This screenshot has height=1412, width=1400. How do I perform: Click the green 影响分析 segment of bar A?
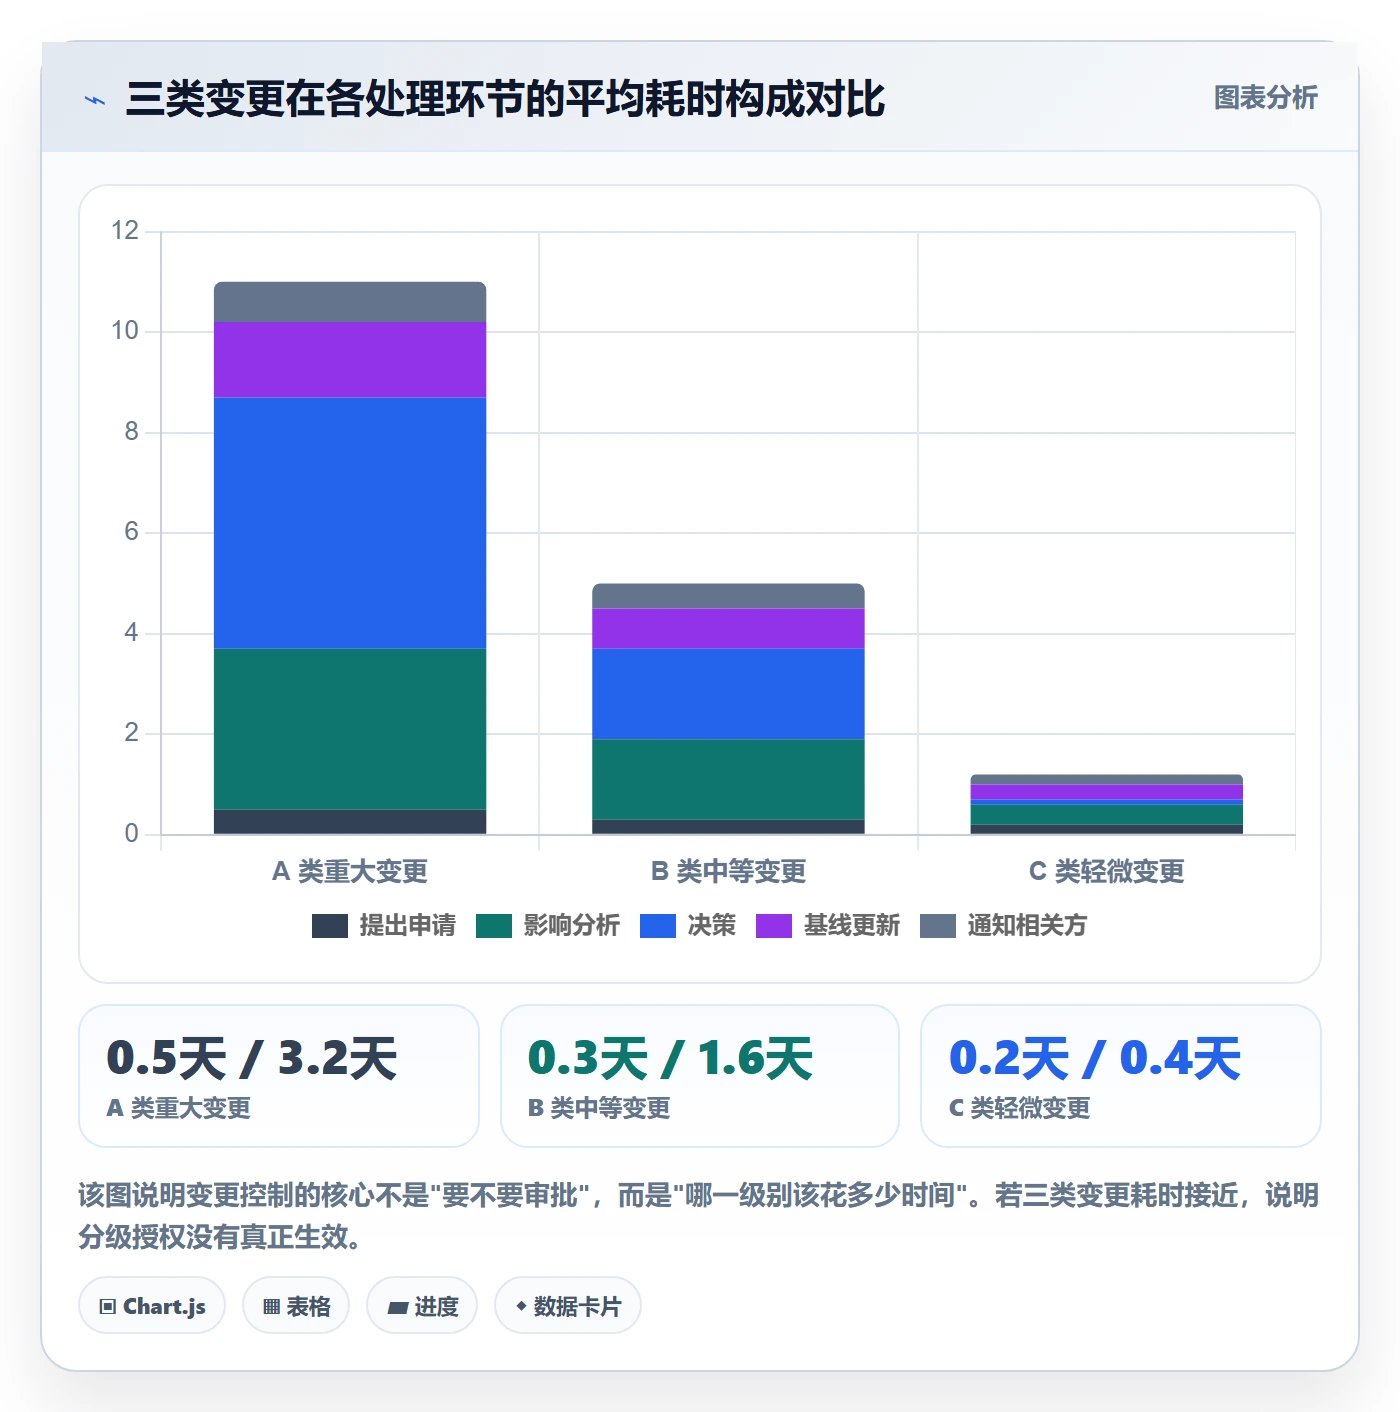(350, 729)
